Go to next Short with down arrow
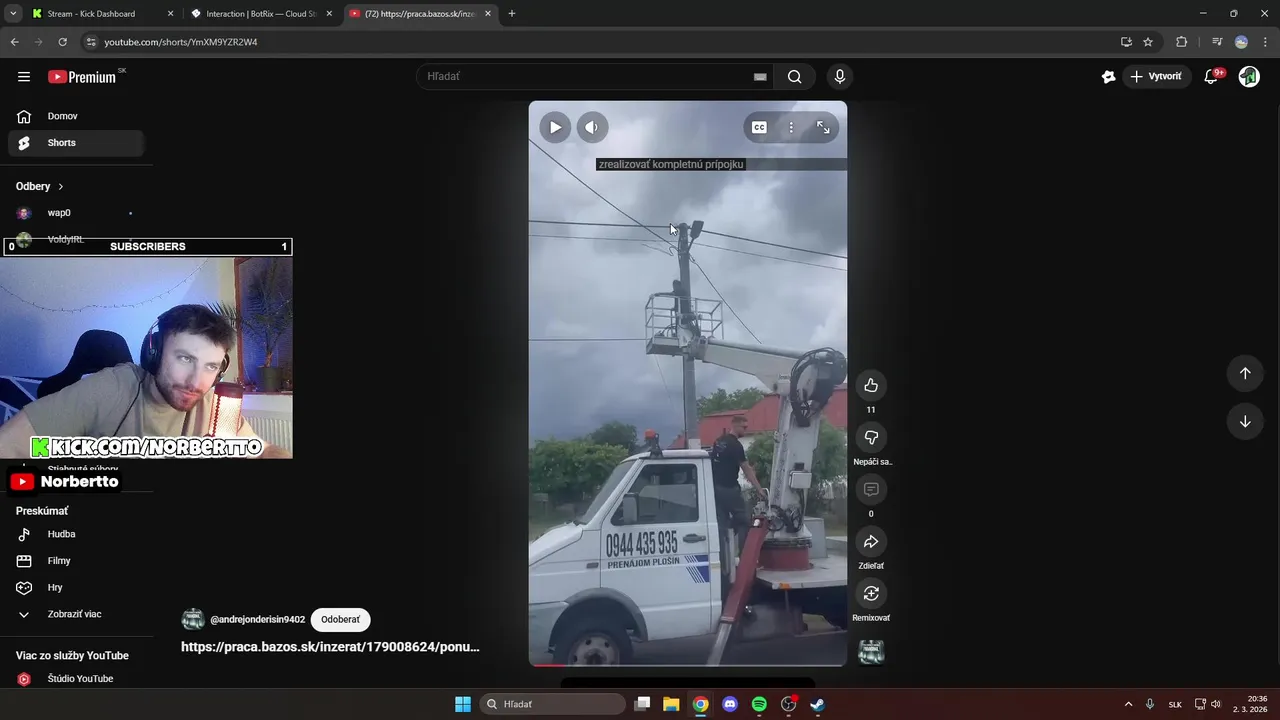Viewport: 1280px width, 720px height. [1245, 421]
